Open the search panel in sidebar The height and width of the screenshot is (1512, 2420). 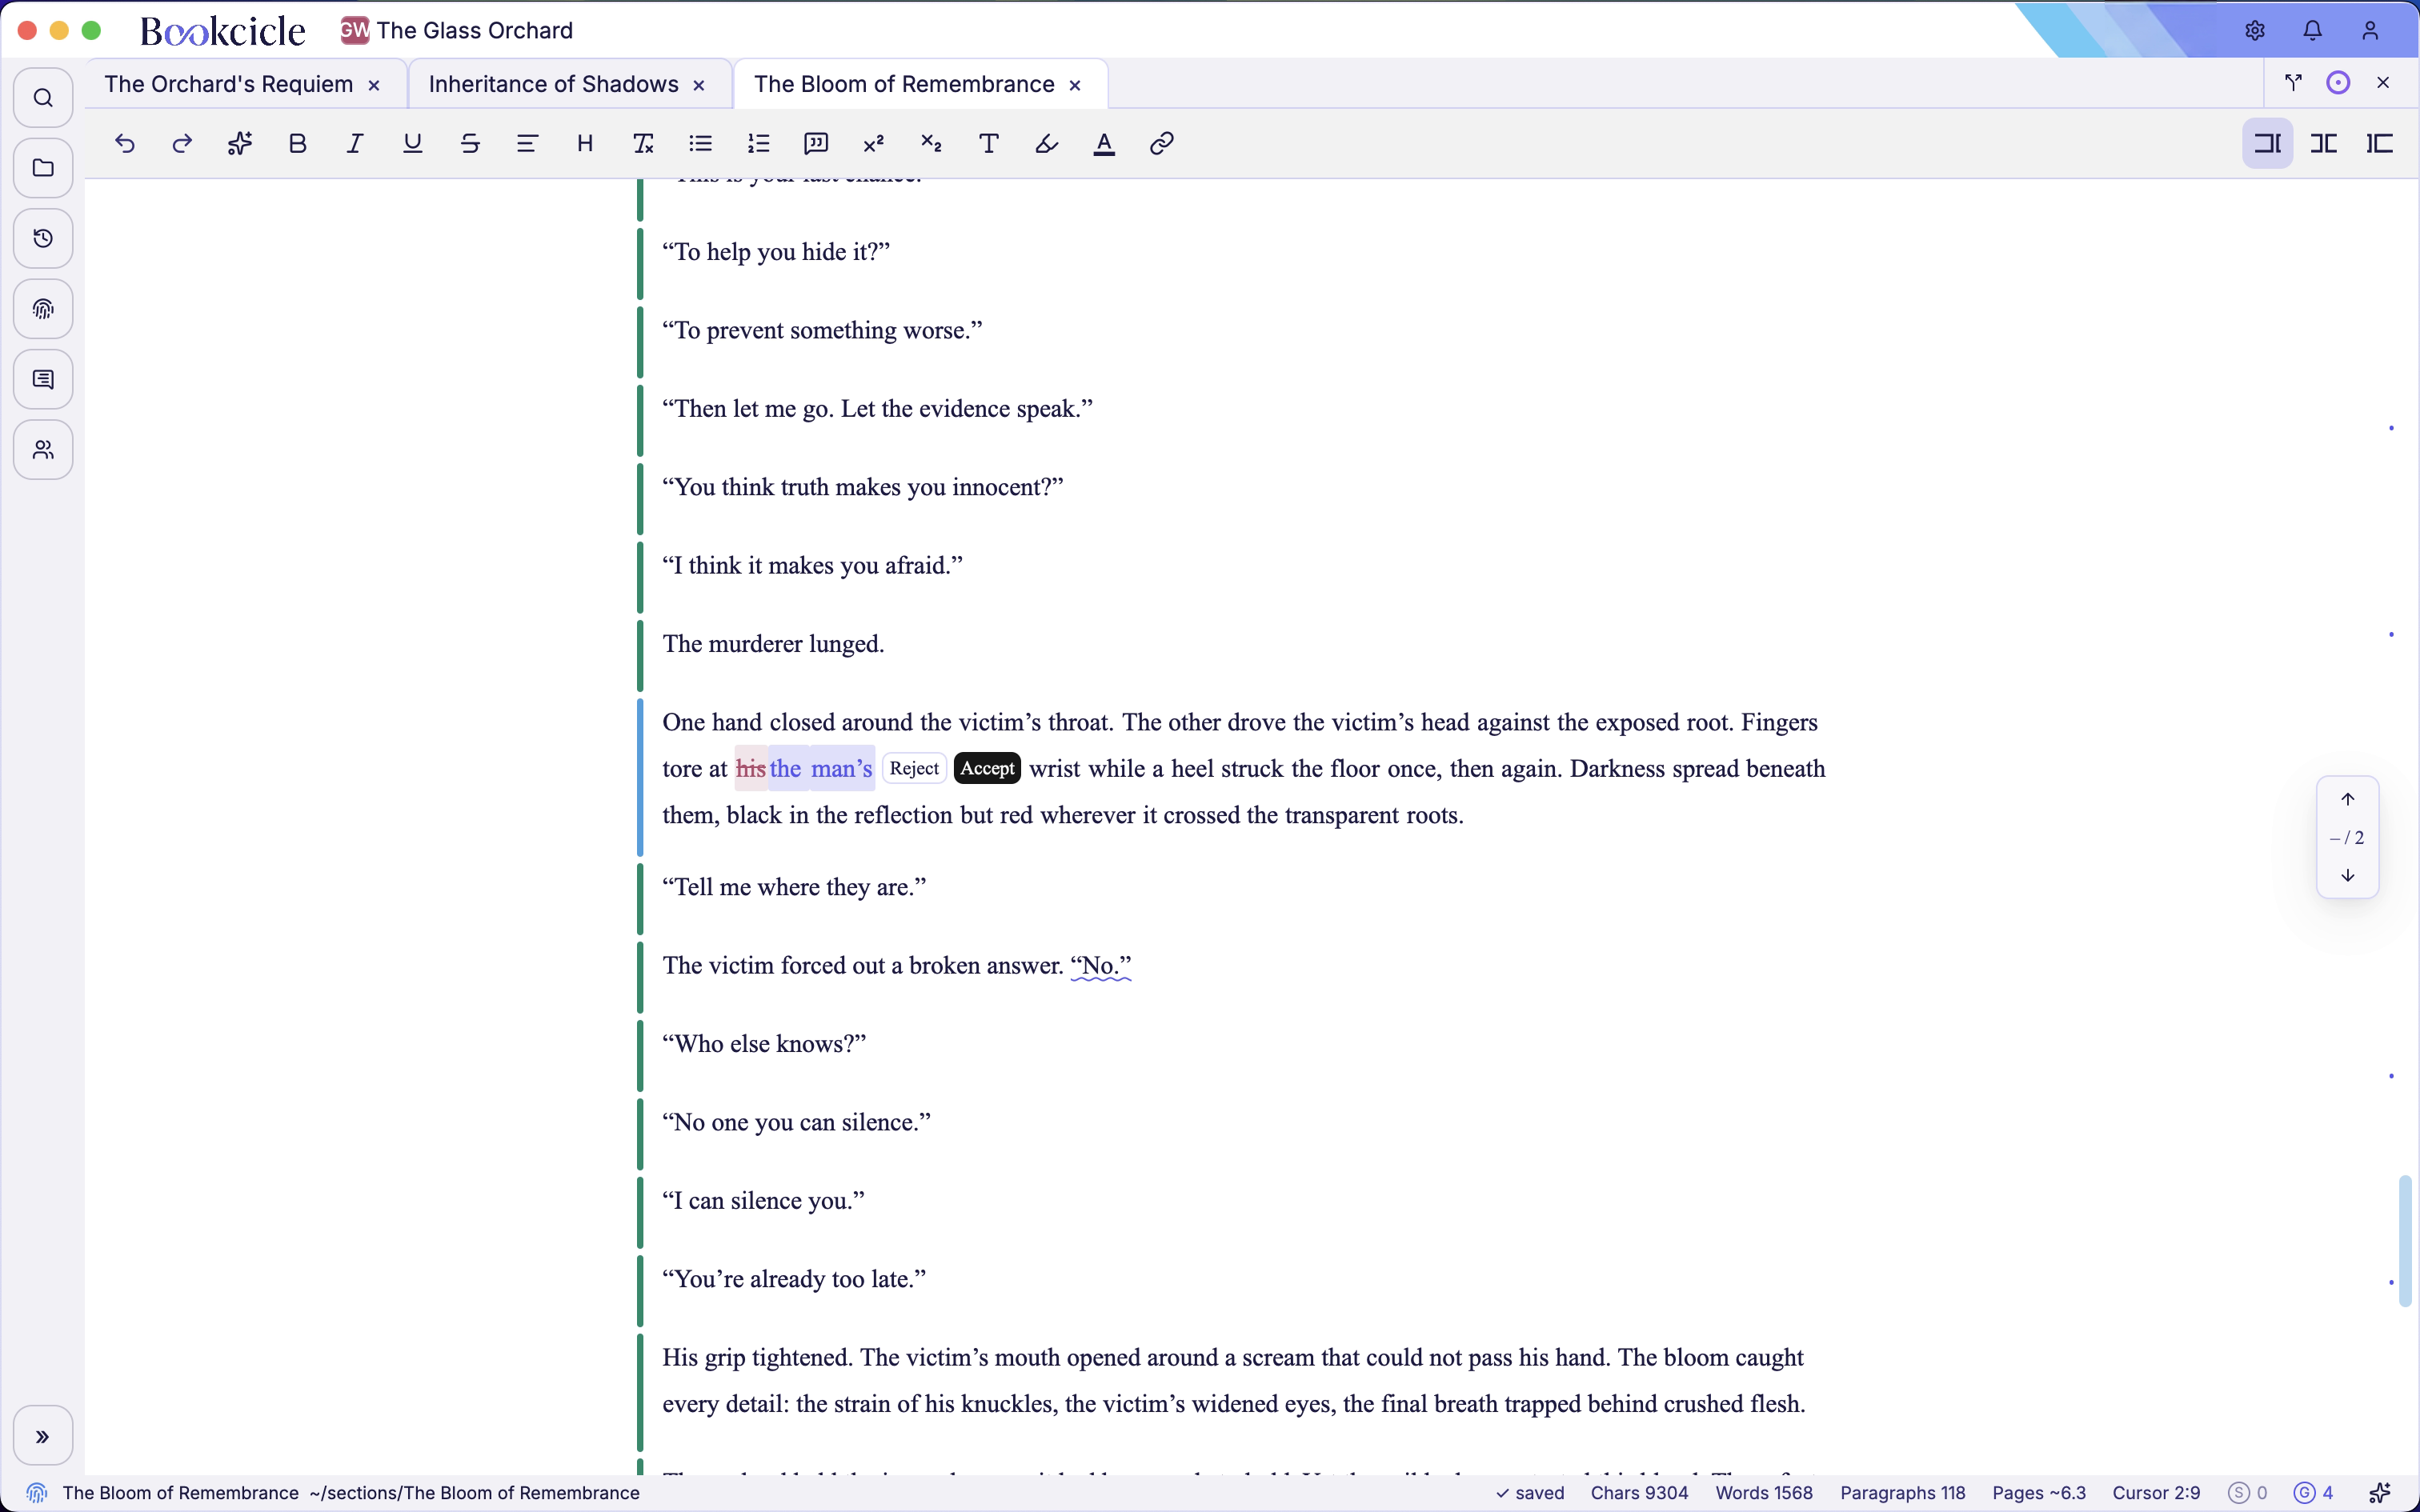coord(43,98)
